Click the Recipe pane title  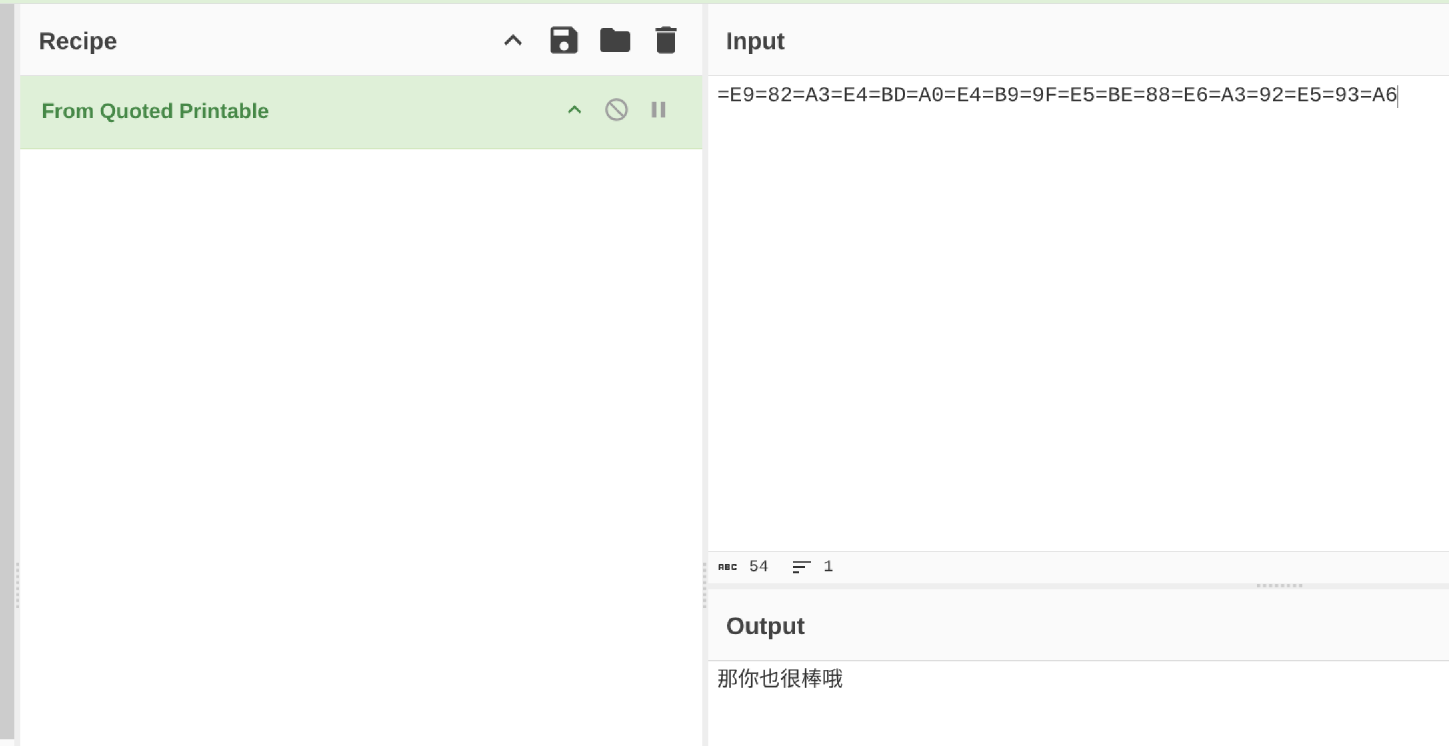(x=78, y=41)
